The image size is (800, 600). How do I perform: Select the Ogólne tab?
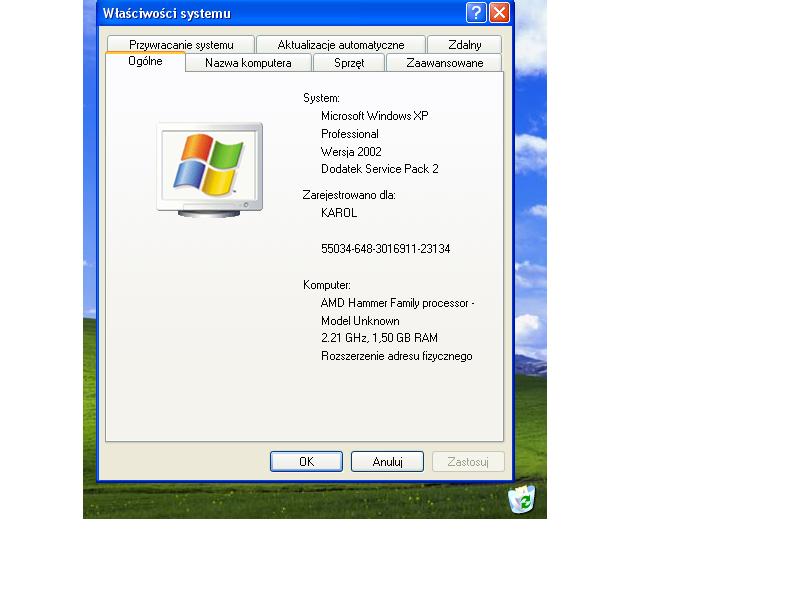click(x=145, y=61)
